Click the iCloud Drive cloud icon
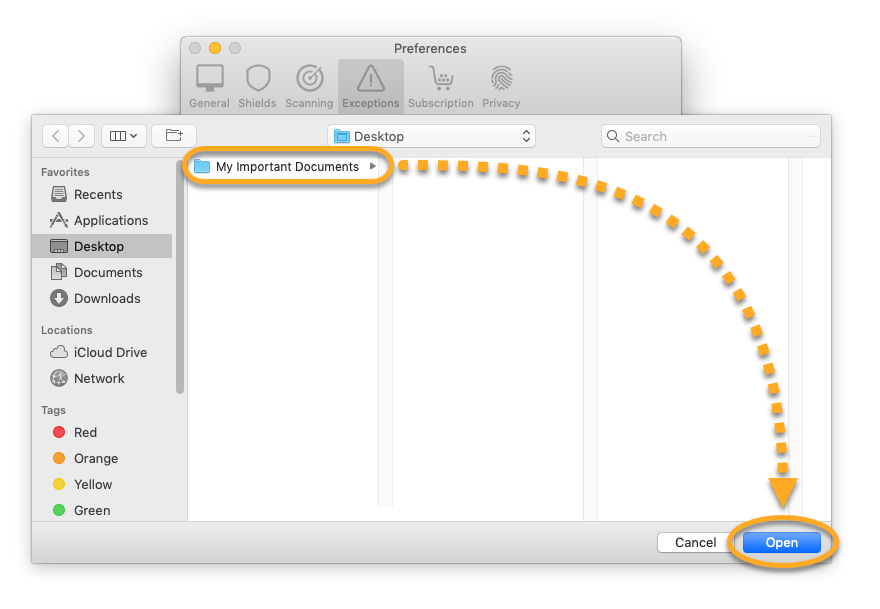This screenshot has width=880, height=609. click(59, 352)
